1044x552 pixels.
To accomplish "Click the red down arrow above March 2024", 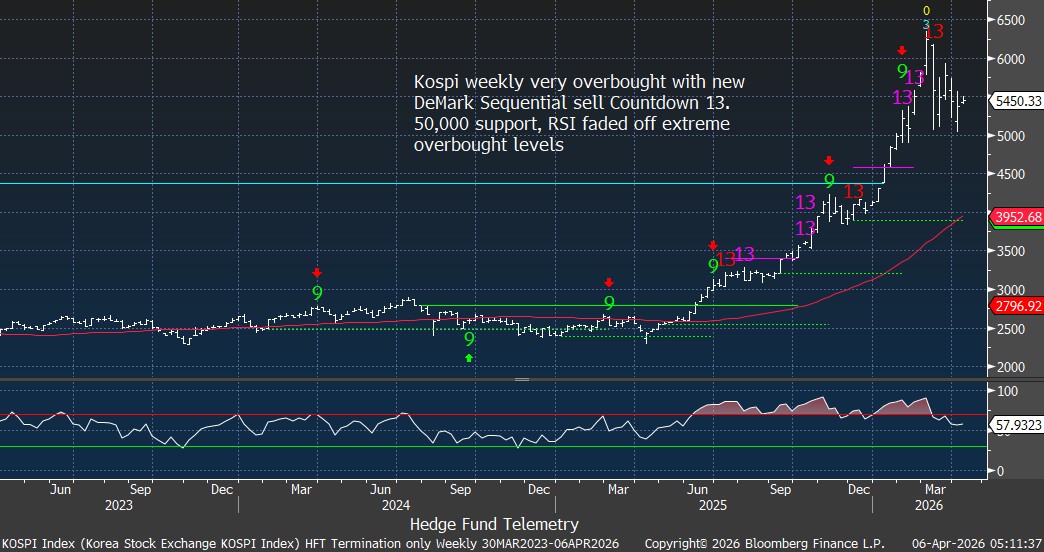I will click(317, 272).
